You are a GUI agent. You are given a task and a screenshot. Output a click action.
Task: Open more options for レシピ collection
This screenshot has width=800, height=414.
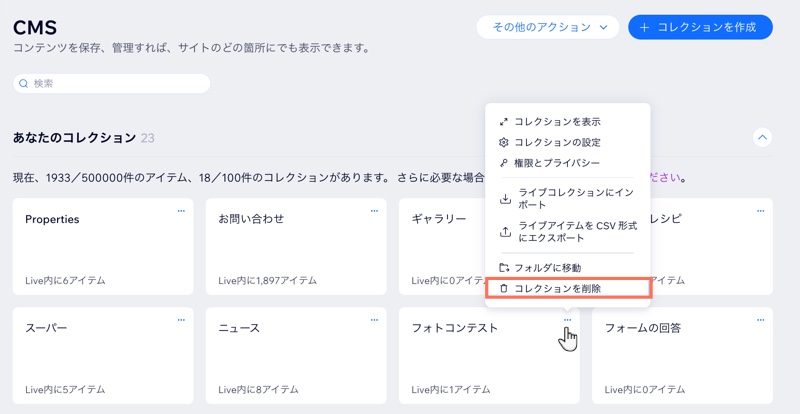[x=760, y=211]
